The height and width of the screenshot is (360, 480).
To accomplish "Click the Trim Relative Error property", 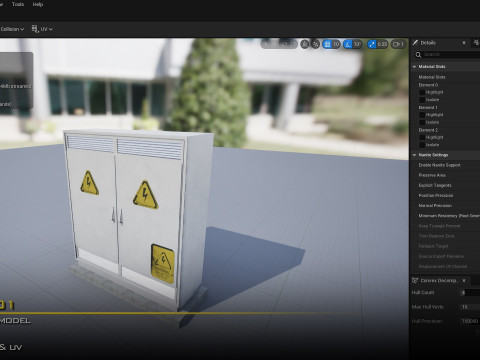I will pos(436,236).
